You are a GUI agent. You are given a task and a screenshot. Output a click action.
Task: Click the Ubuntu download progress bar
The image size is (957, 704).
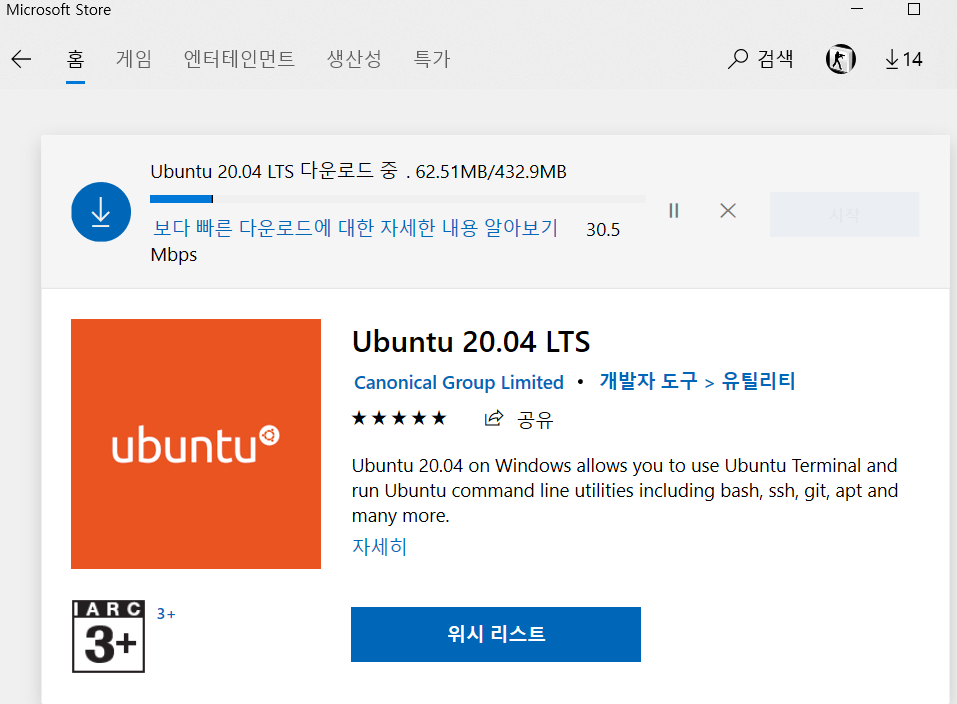tap(397, 199)
